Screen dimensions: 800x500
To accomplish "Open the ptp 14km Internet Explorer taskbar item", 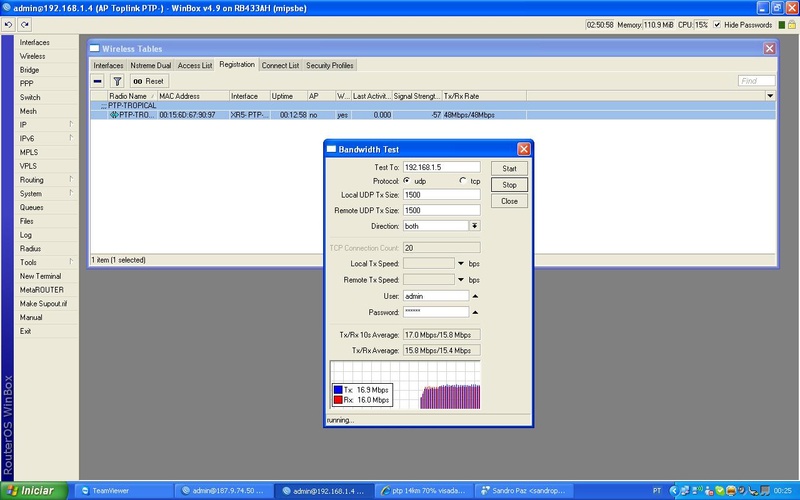I will [x=424, y=491].
